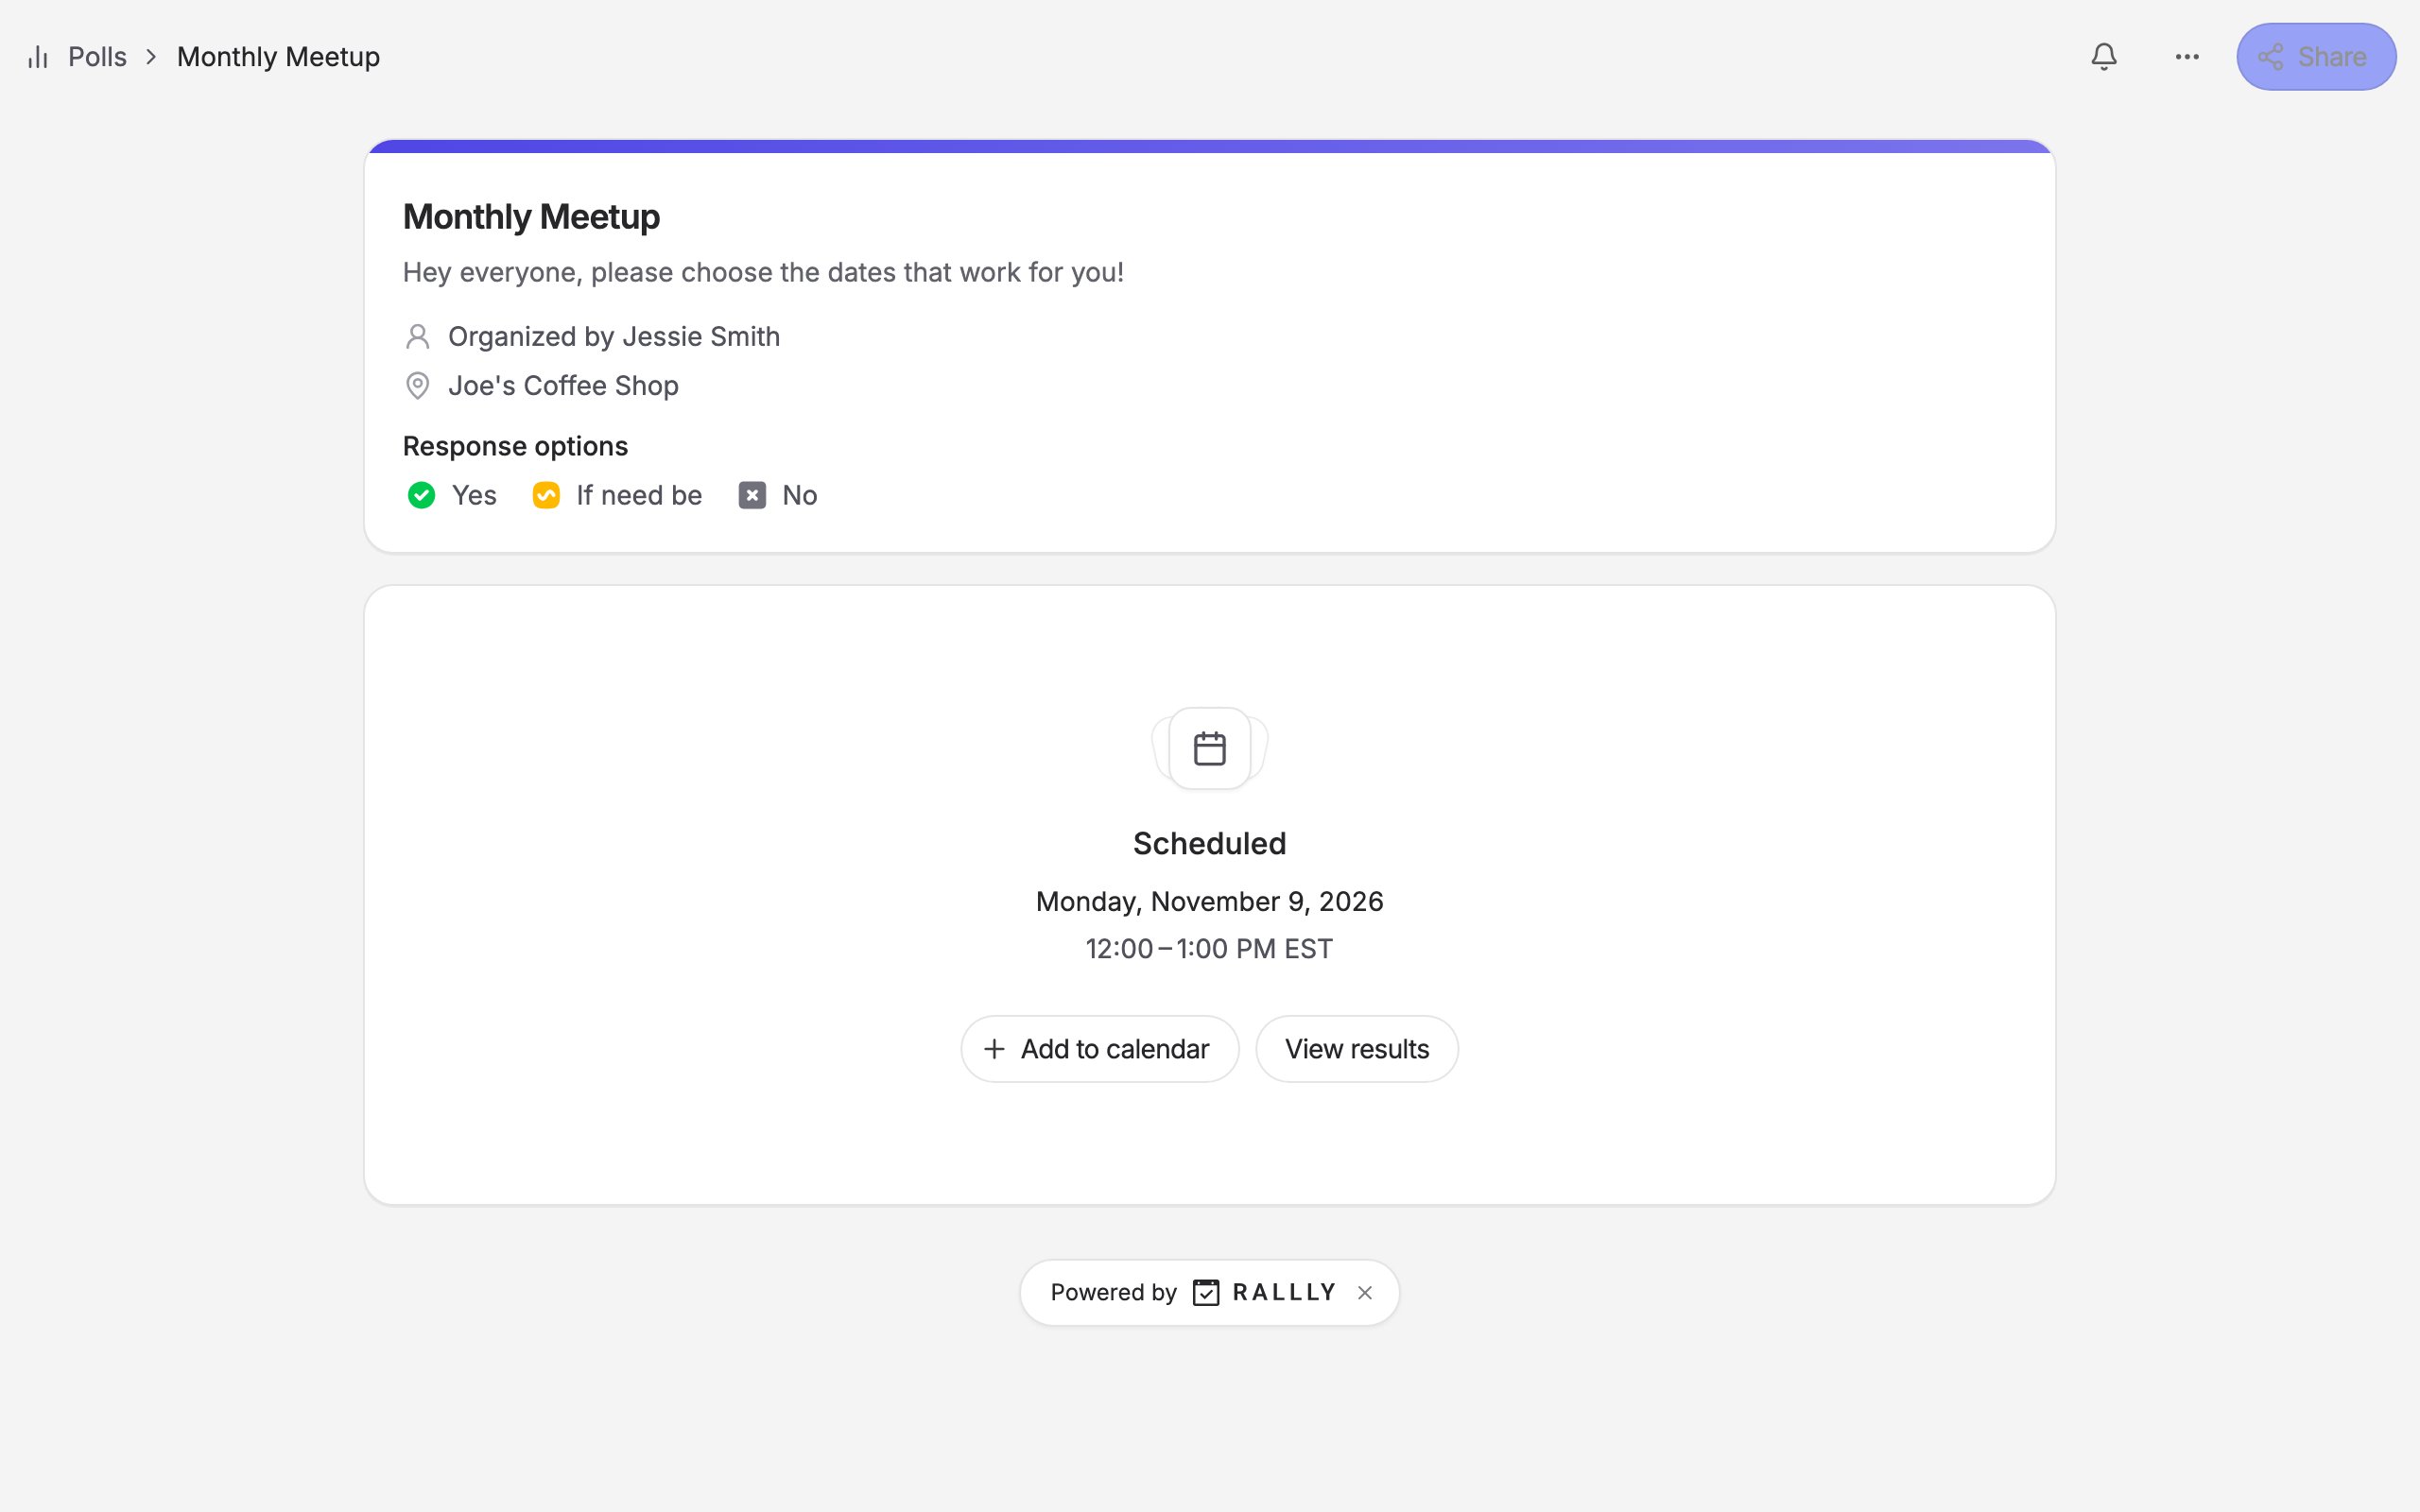
Task: Open the Rallly link in footer badge
Action: pos(1265,1293)
